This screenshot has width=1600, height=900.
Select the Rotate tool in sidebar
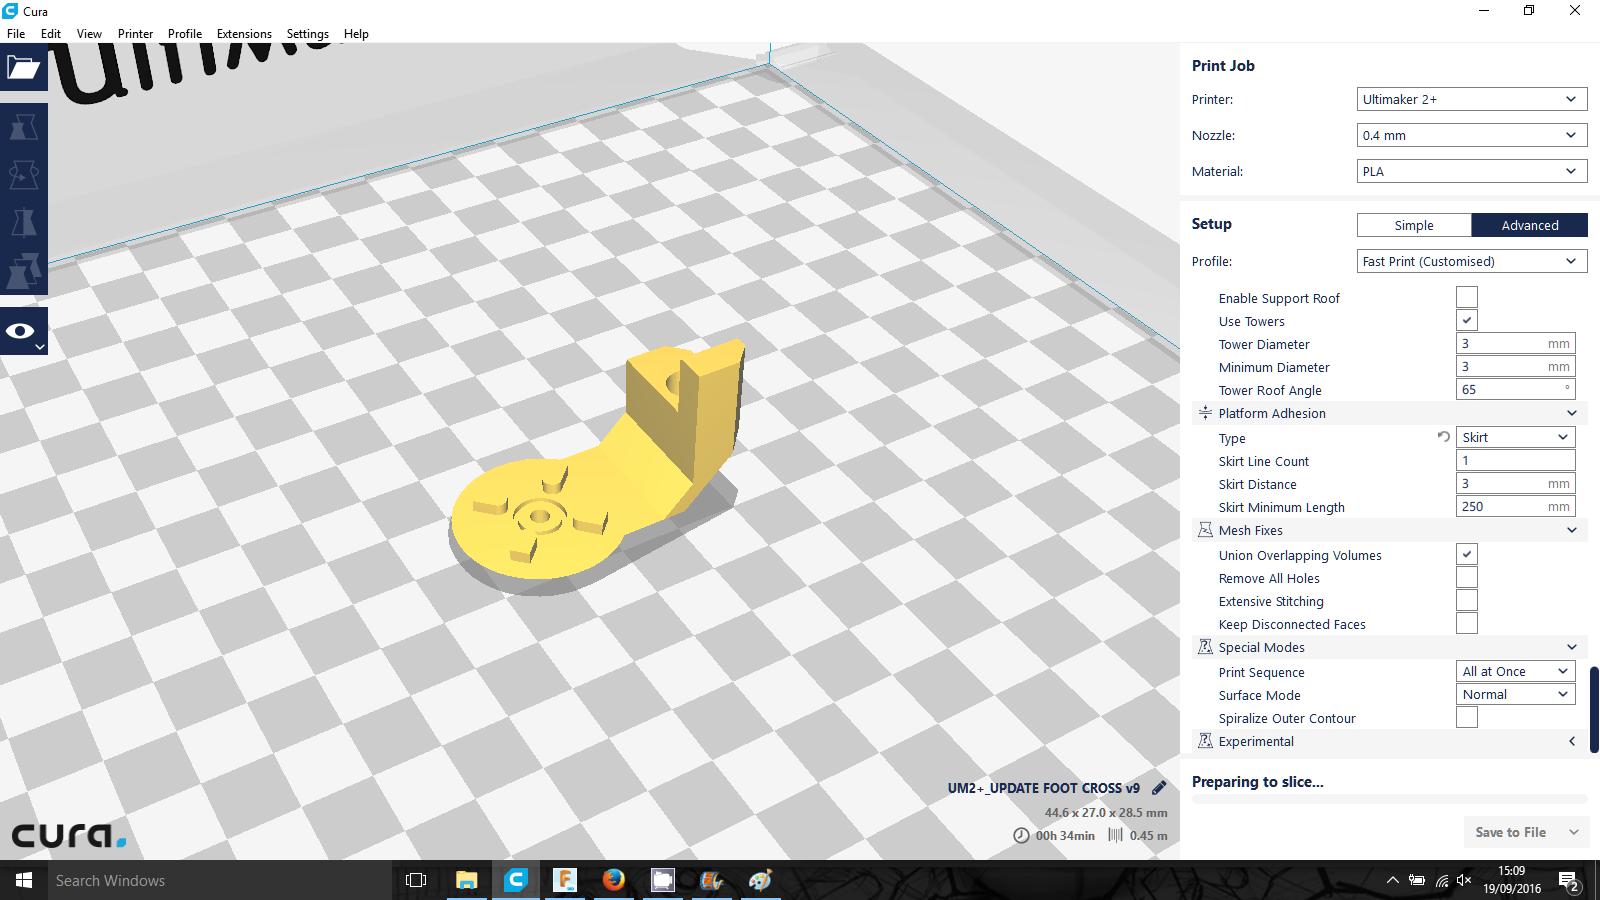point(23,175)
